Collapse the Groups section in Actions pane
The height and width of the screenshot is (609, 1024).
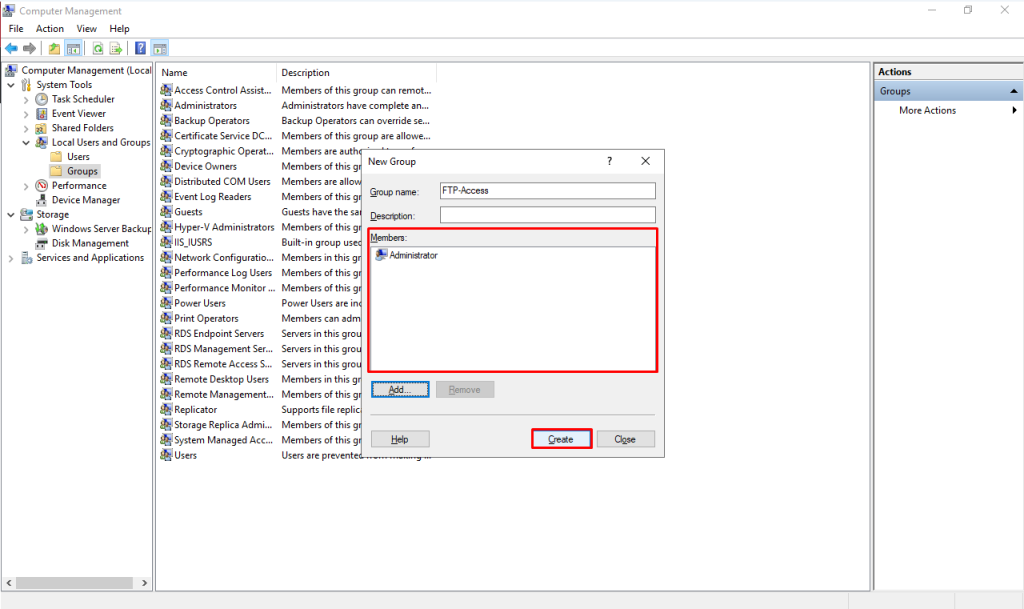click(1013, 90)
